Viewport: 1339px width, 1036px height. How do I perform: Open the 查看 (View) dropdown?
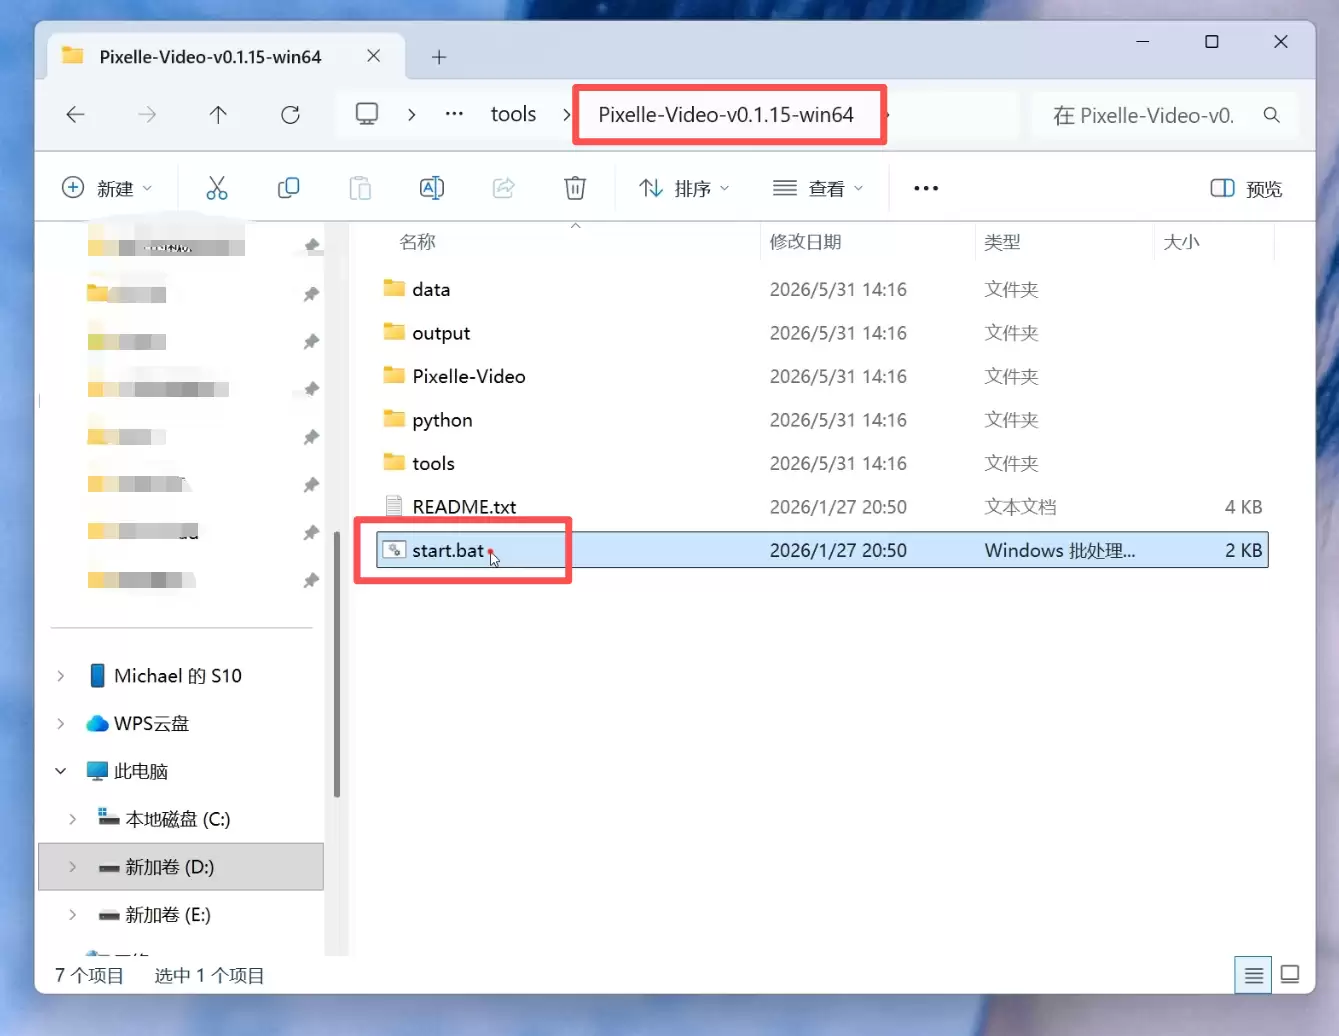click(x=818, y=188)
